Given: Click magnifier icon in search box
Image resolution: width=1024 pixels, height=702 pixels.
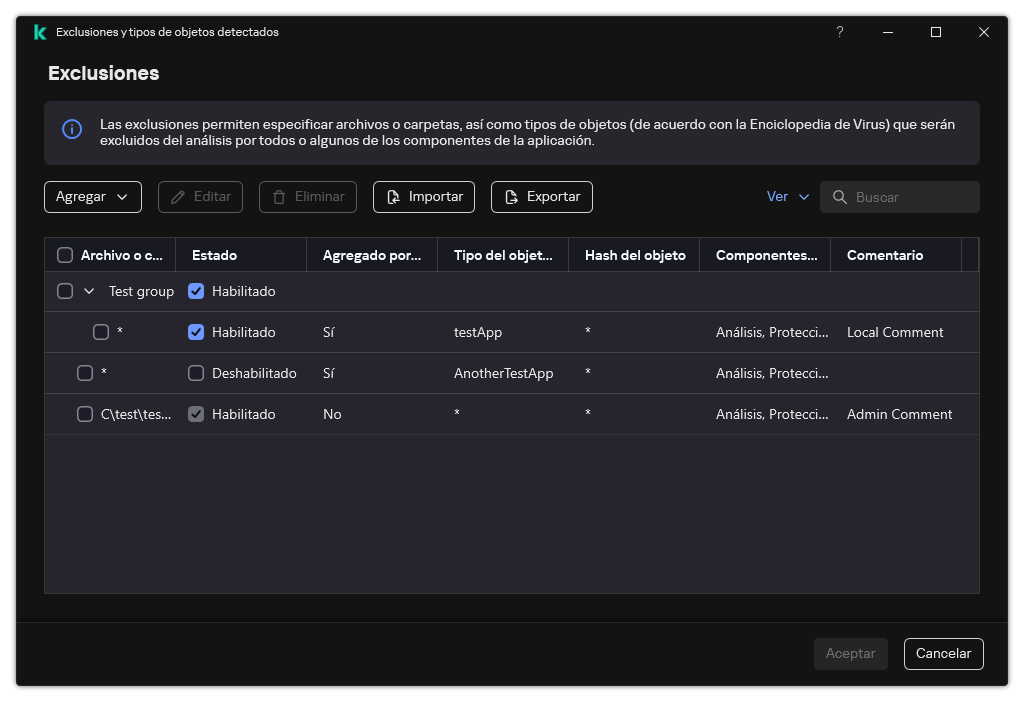Looking at the screenshot, I should tap(840, 197).
